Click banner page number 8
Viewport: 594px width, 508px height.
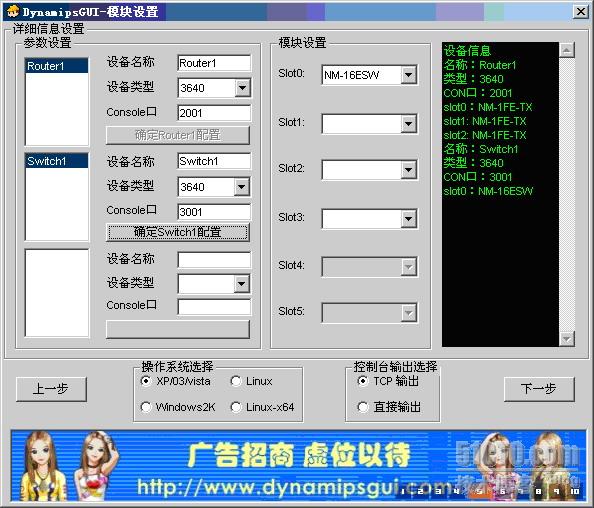538,491
